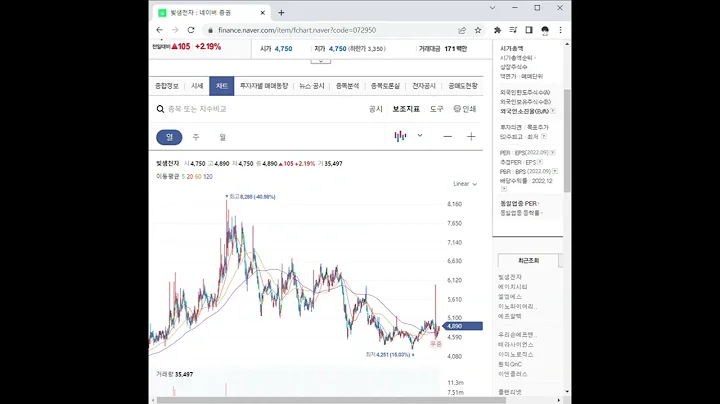Viewport: 720px width, 404px height.
Task: Open the 보조지표 indicators menu
Action: [x=406, y=109]
